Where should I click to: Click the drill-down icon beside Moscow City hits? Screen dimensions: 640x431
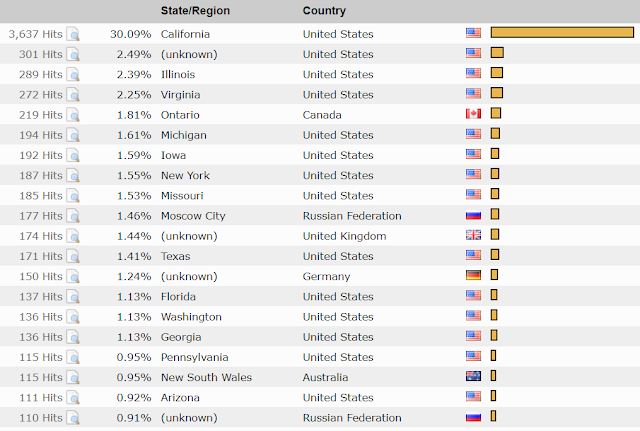(73, 216)
